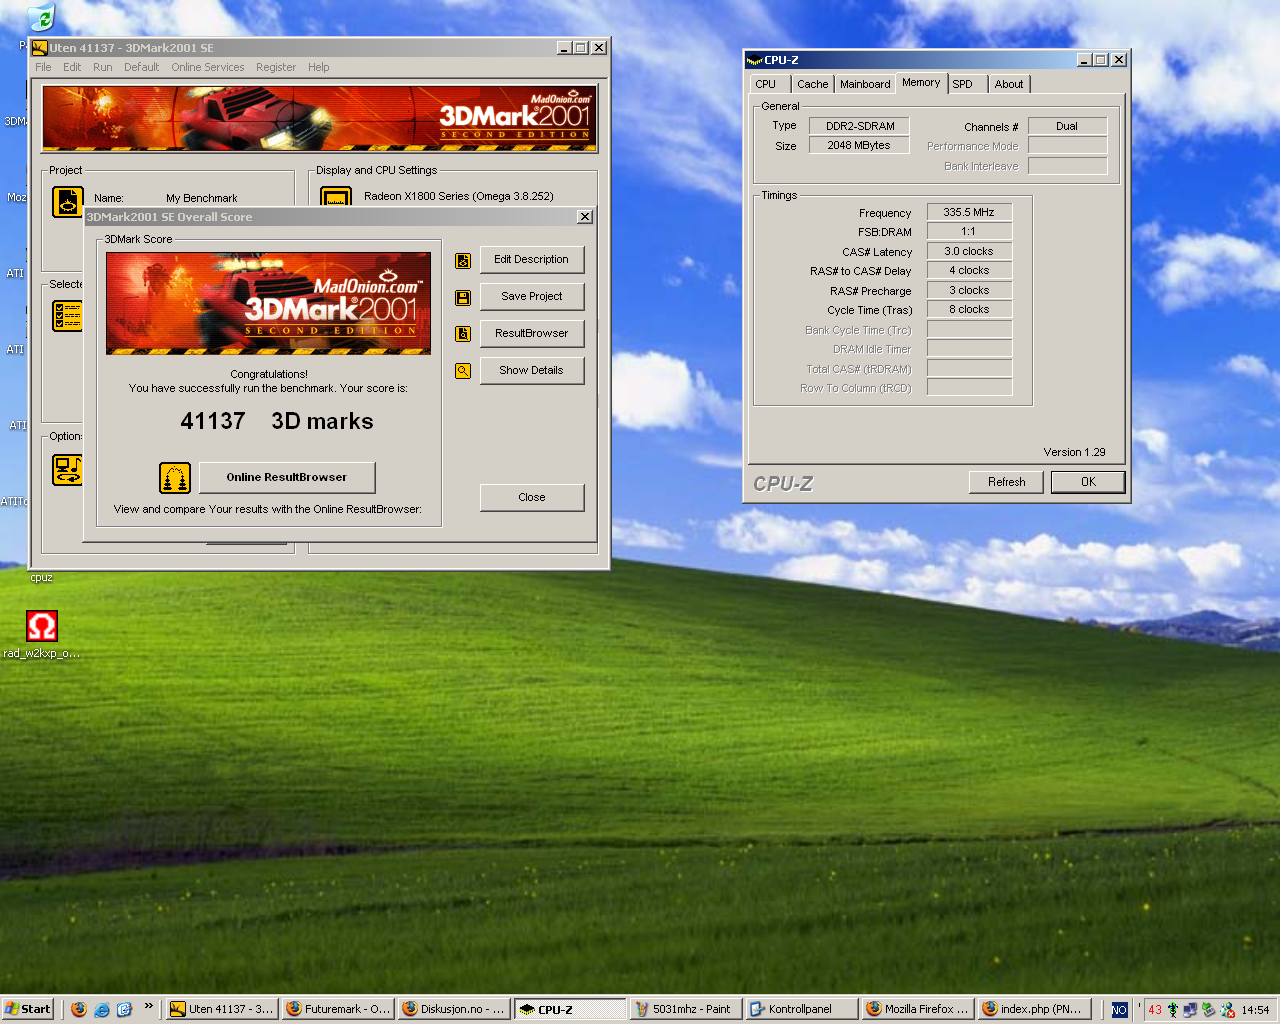Image resolution: width=1280 pixels, height=1024 pixels.
Task: Click the Size field showing 2048 MBytes
Action: pos(860,145)
